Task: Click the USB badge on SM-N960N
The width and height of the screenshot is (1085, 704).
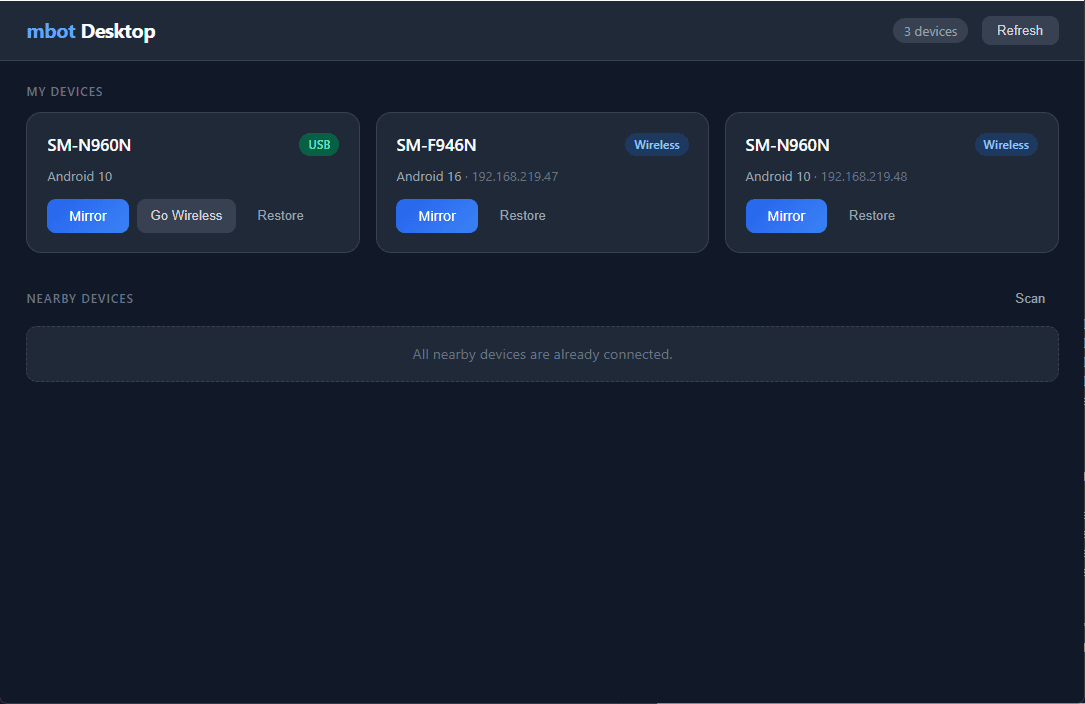Action: pyautogui.click(x=318, y=144)
